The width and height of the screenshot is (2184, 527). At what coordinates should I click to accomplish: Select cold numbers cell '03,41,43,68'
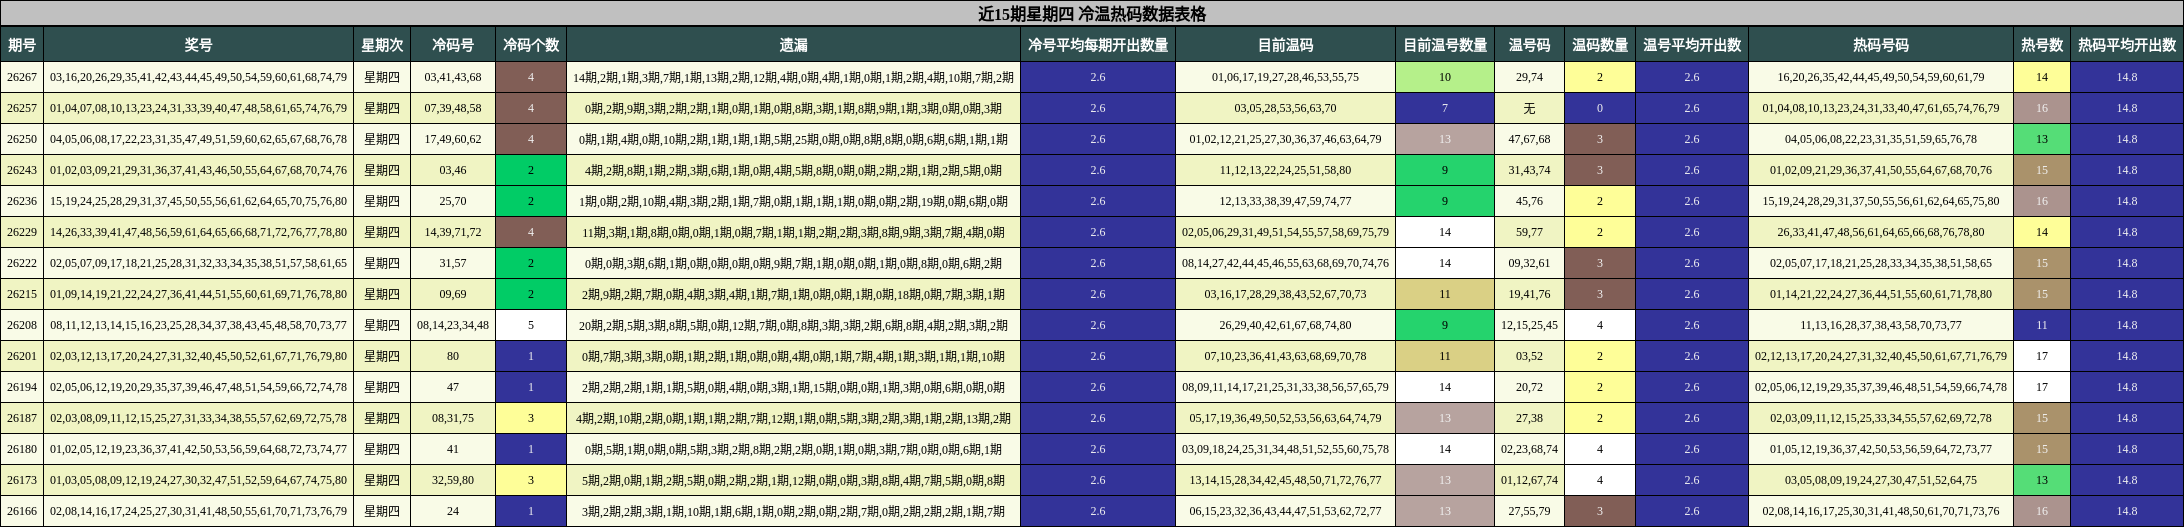pyautogui.click(x=453, y=77)
